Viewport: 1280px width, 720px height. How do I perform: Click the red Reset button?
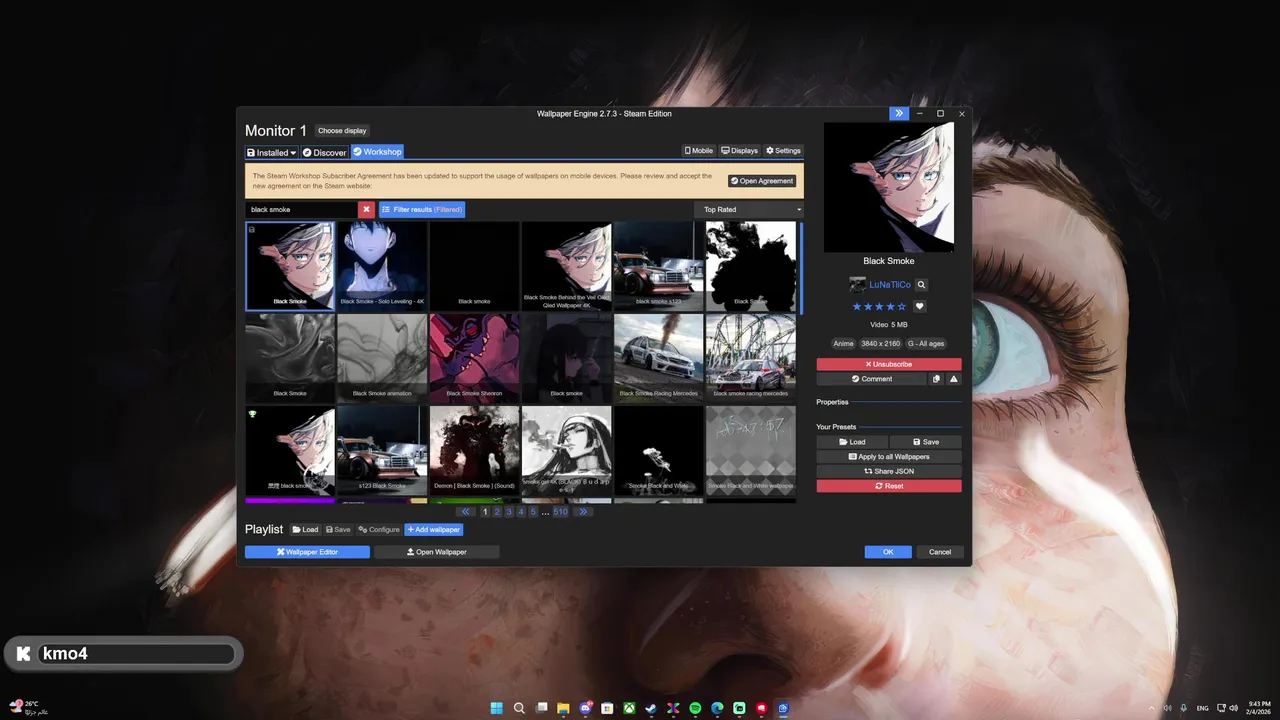click(x=889, y=486)
